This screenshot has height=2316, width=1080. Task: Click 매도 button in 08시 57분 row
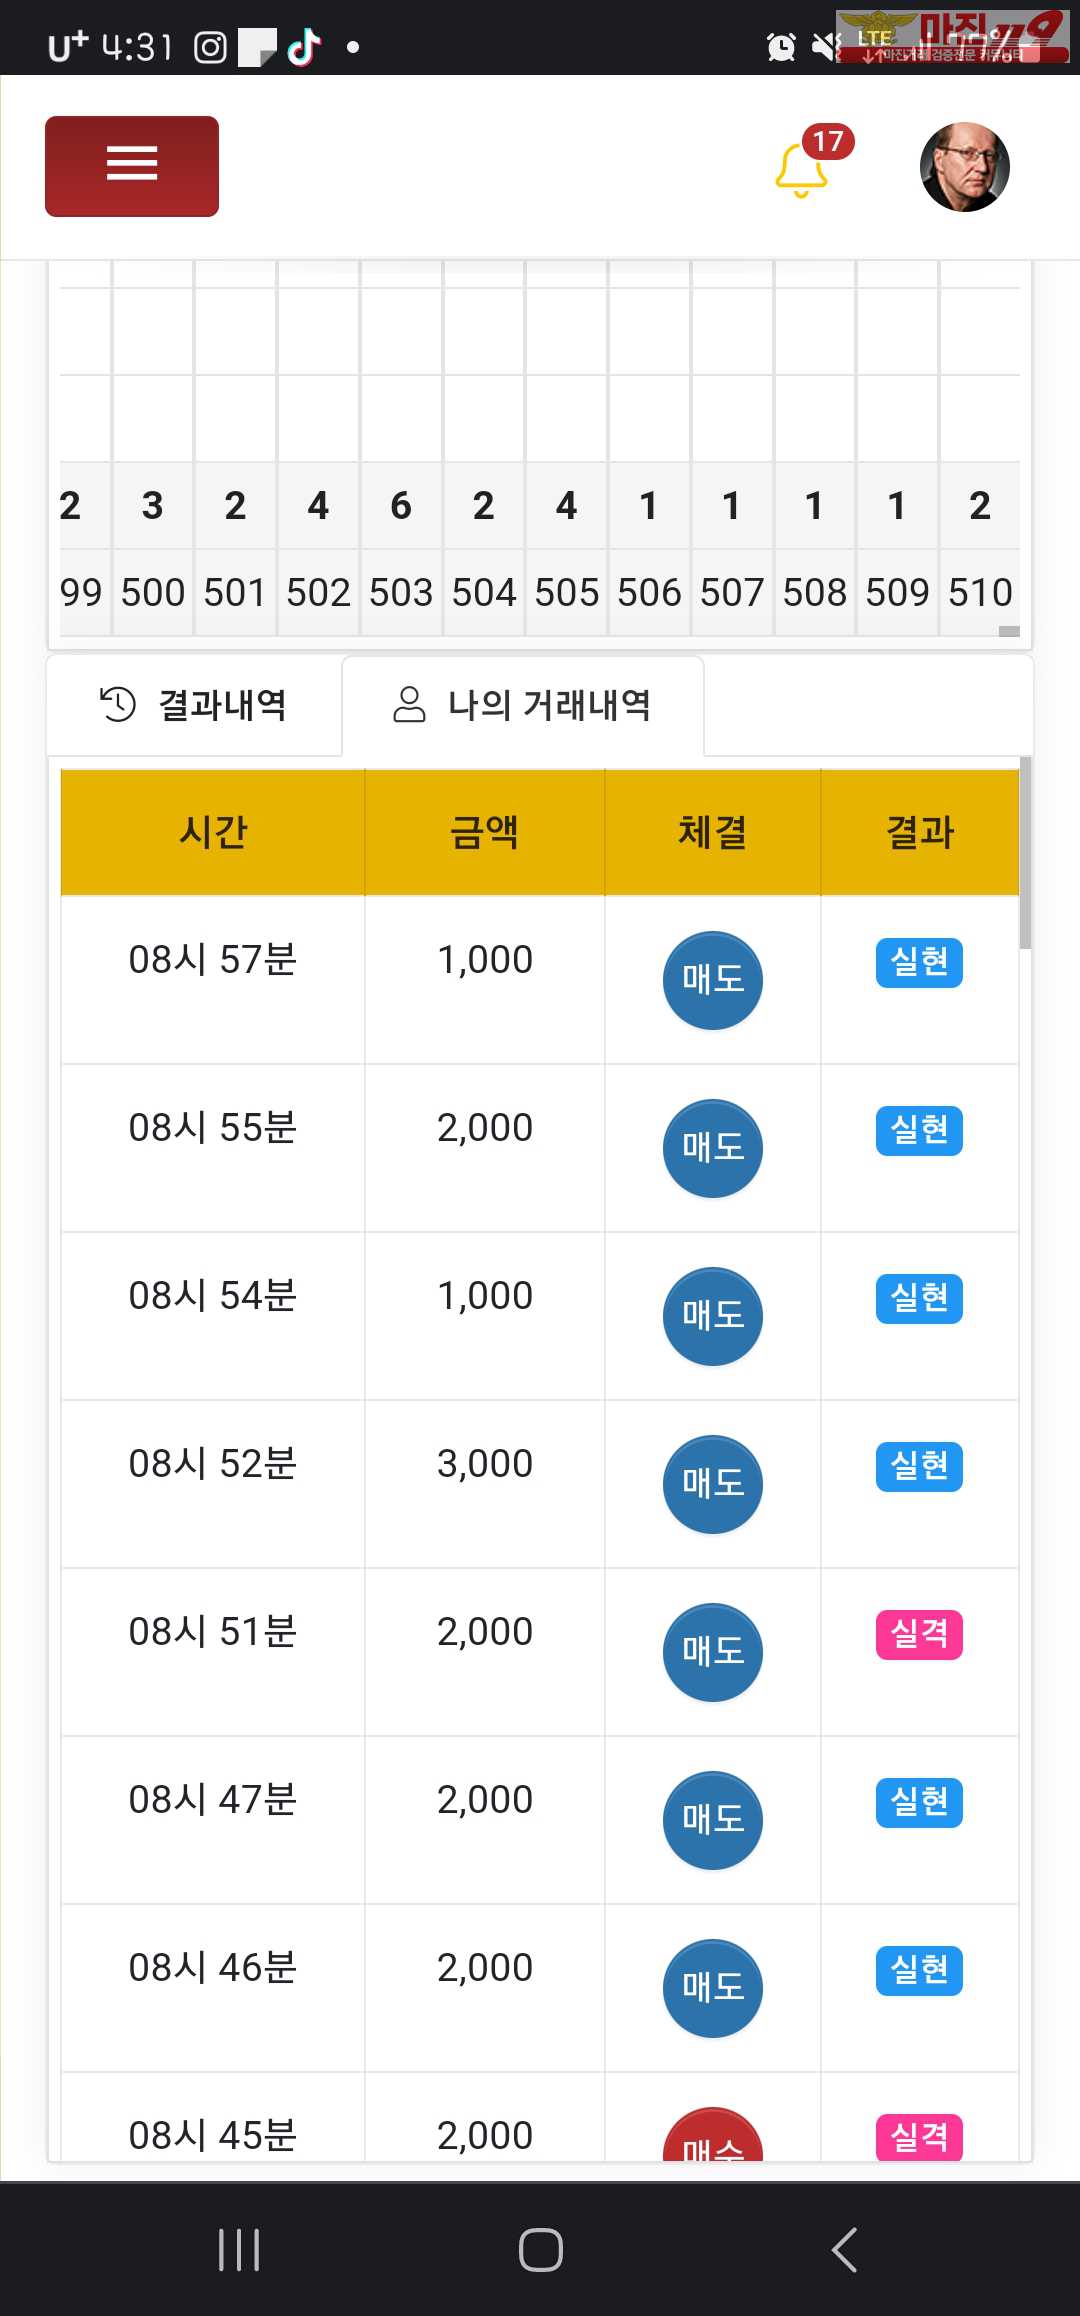tap(712, 980)
